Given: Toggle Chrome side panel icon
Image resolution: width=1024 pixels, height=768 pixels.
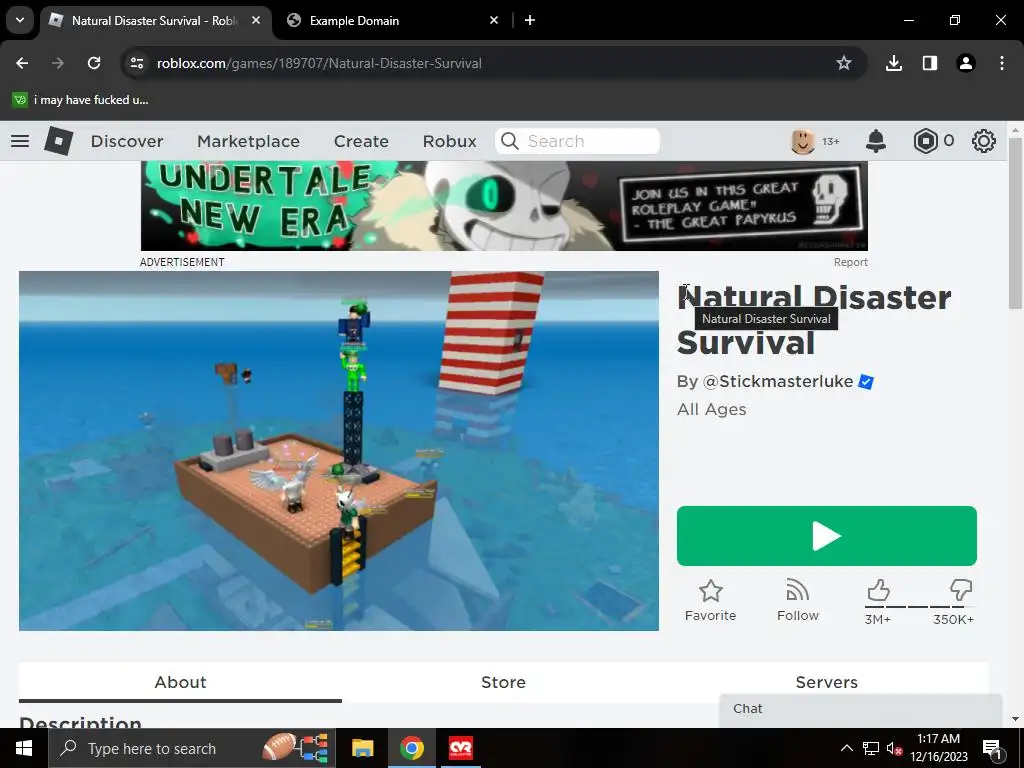Looking at the screenshot, I should 930,63.
